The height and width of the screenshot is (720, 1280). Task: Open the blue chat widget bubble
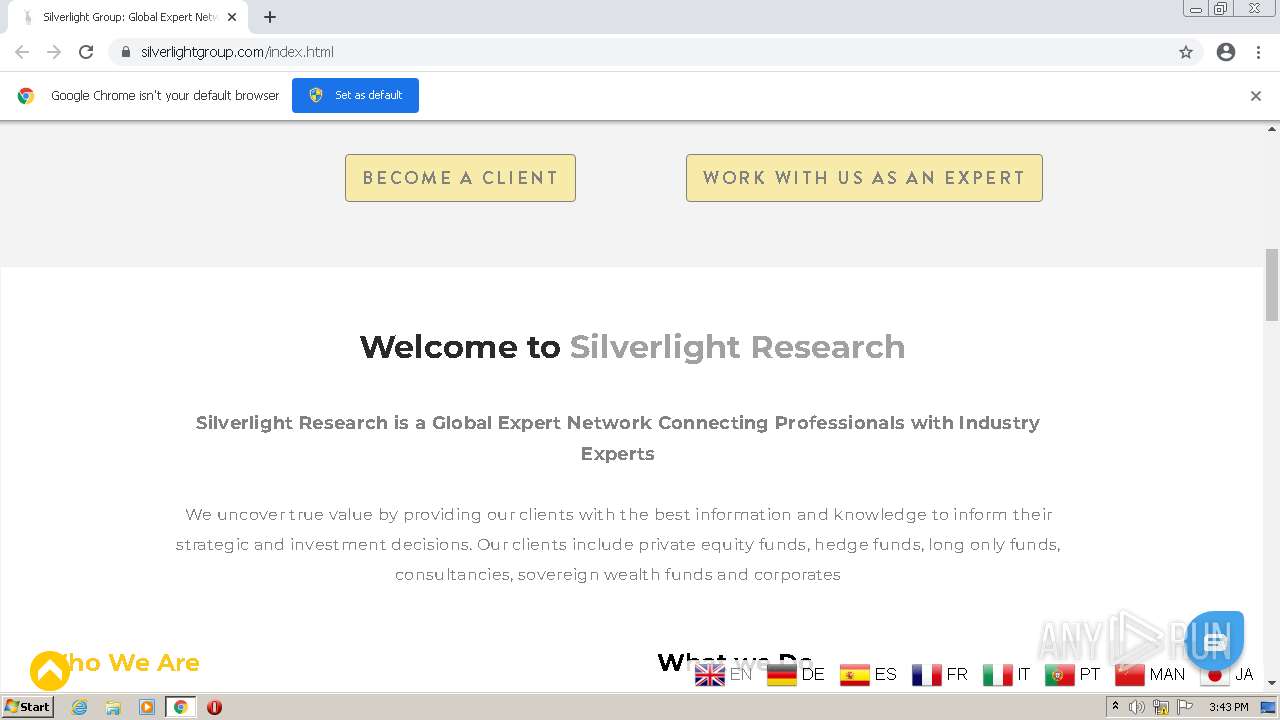click(x=1215, y=640)
